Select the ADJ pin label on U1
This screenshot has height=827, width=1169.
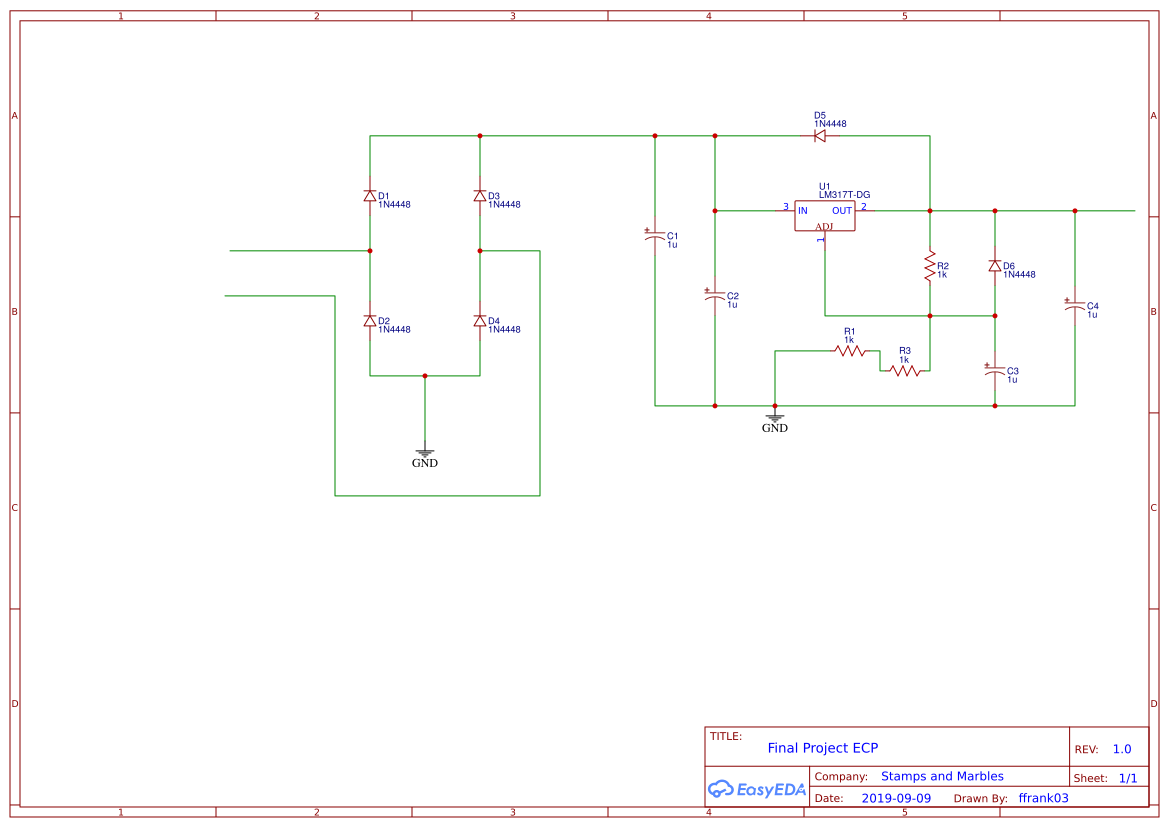pos(822,228)
